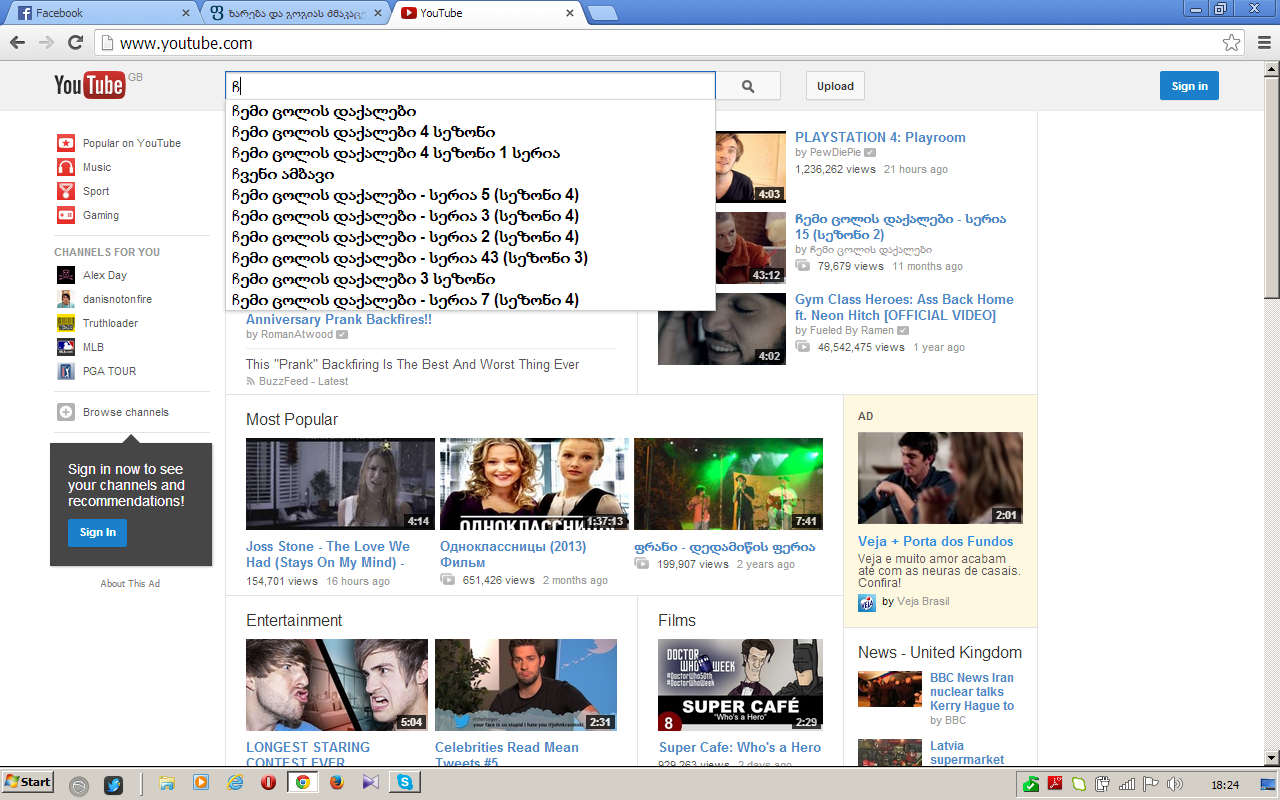This screenshot has height=800, width=1280.
Task: Open the Anniversary Prank Backfires!! link
Action: (339, 320)
